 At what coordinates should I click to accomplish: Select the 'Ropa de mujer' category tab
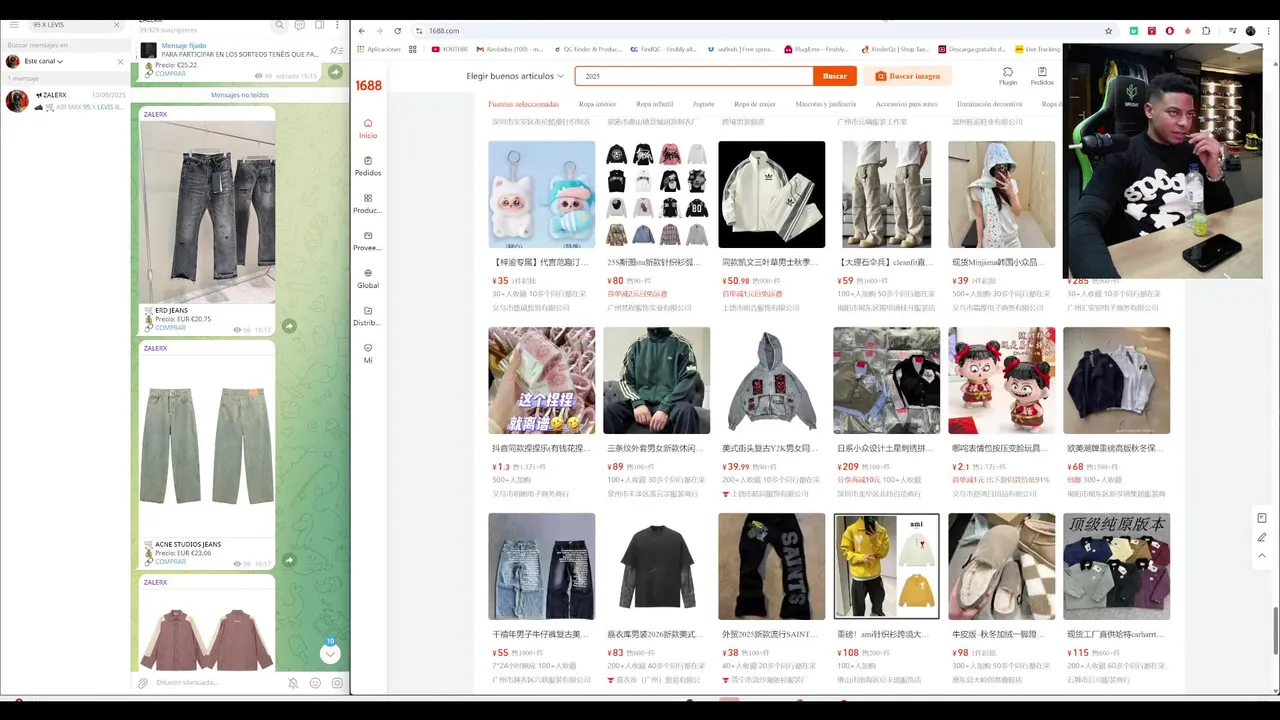click(755, 104)
